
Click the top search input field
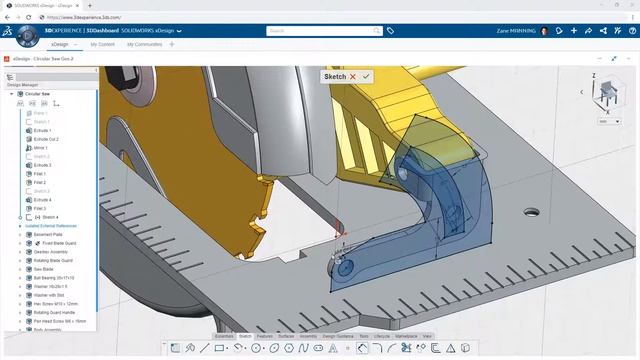[324, 31]
